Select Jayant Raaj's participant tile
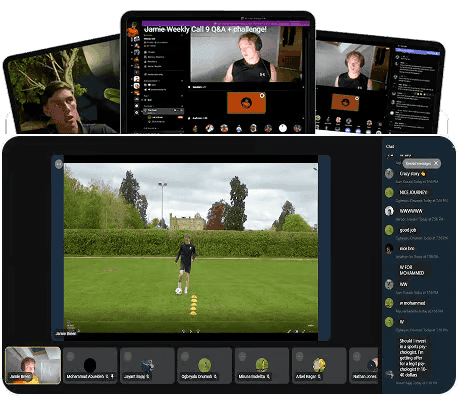The width and height of the screenshot is (458, 396). coord(147,365)
